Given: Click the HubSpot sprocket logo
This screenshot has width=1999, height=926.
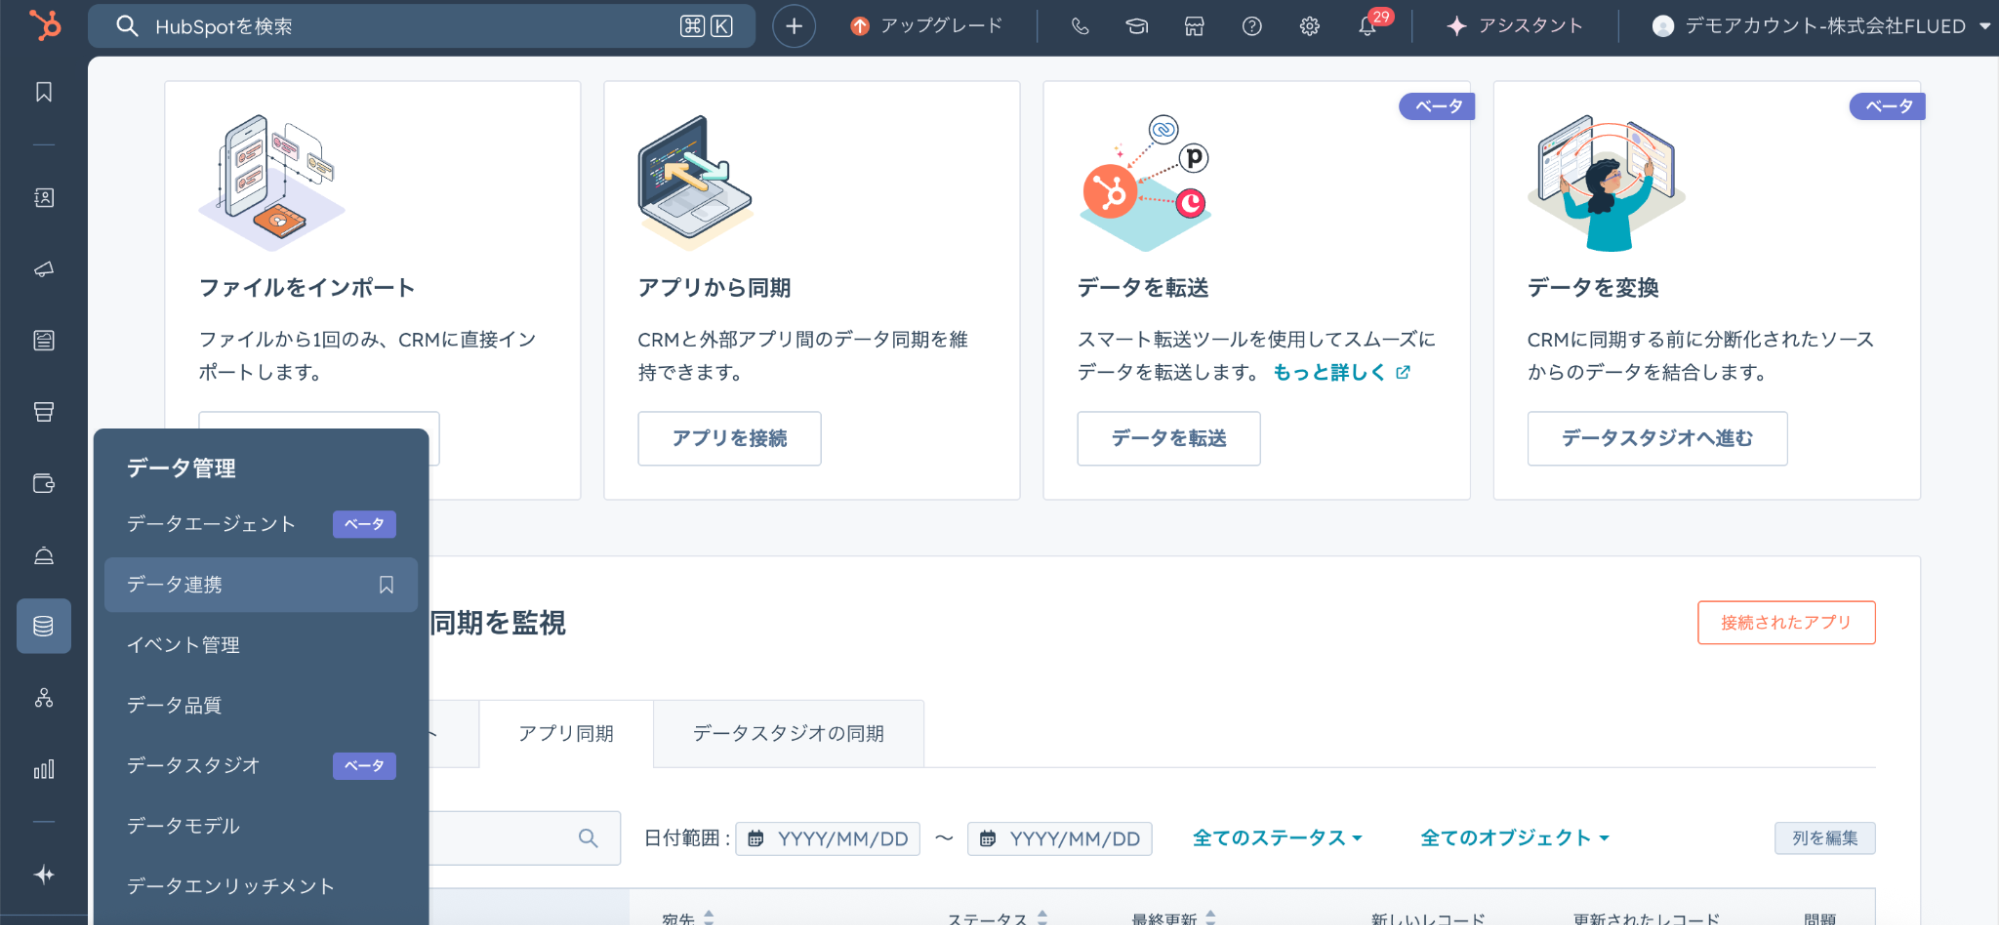Looking at the screenshot, I should pos(44,25).
